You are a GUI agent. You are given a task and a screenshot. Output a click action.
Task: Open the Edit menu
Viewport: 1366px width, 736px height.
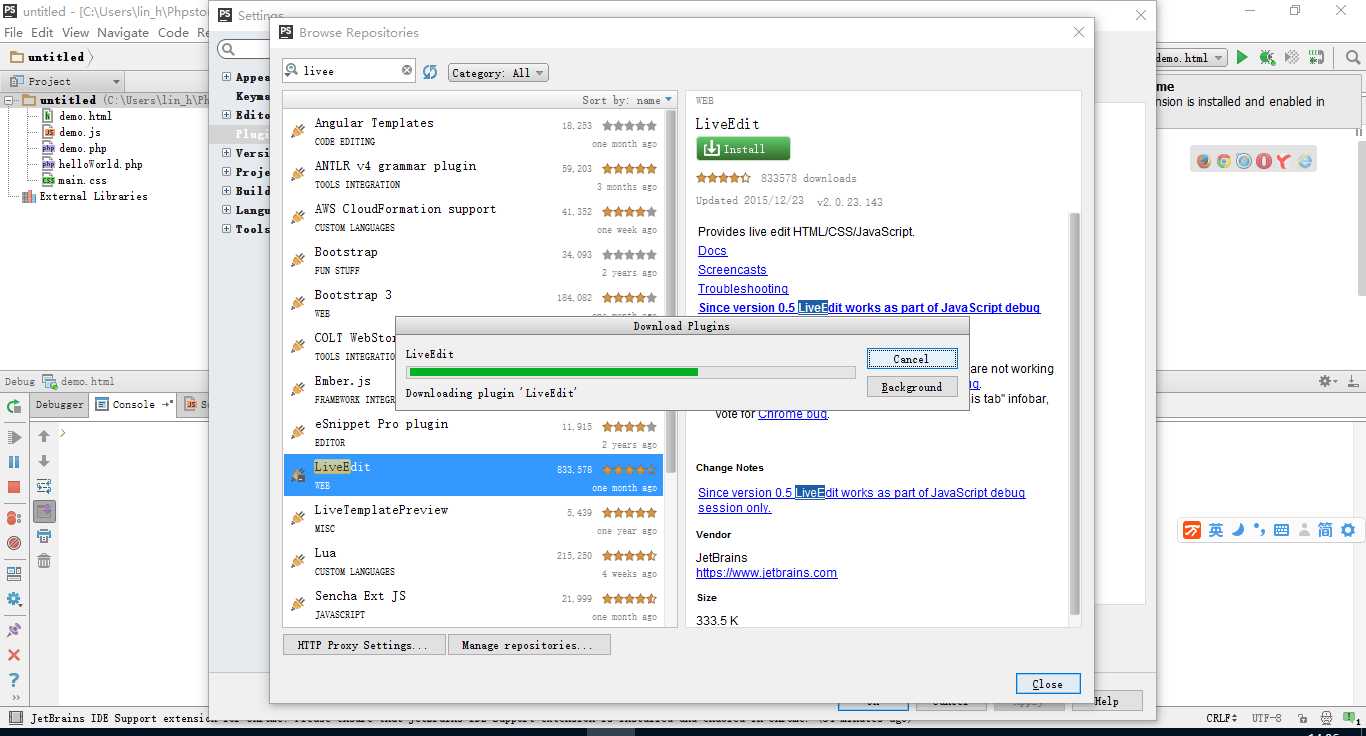[x=42, y=32]
